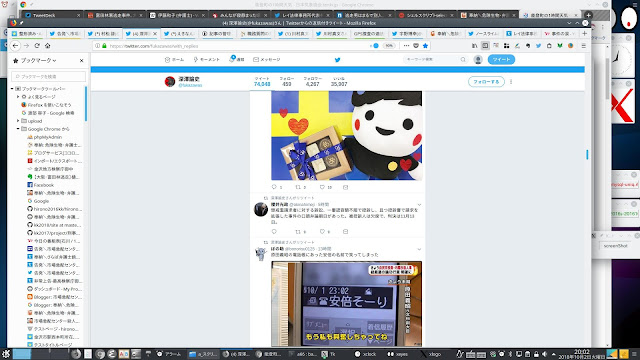Click the Pocket save icon in the address bar
The width and height of the screenshot is (640, 360).
pyautogui.click(x=416, y=46)
